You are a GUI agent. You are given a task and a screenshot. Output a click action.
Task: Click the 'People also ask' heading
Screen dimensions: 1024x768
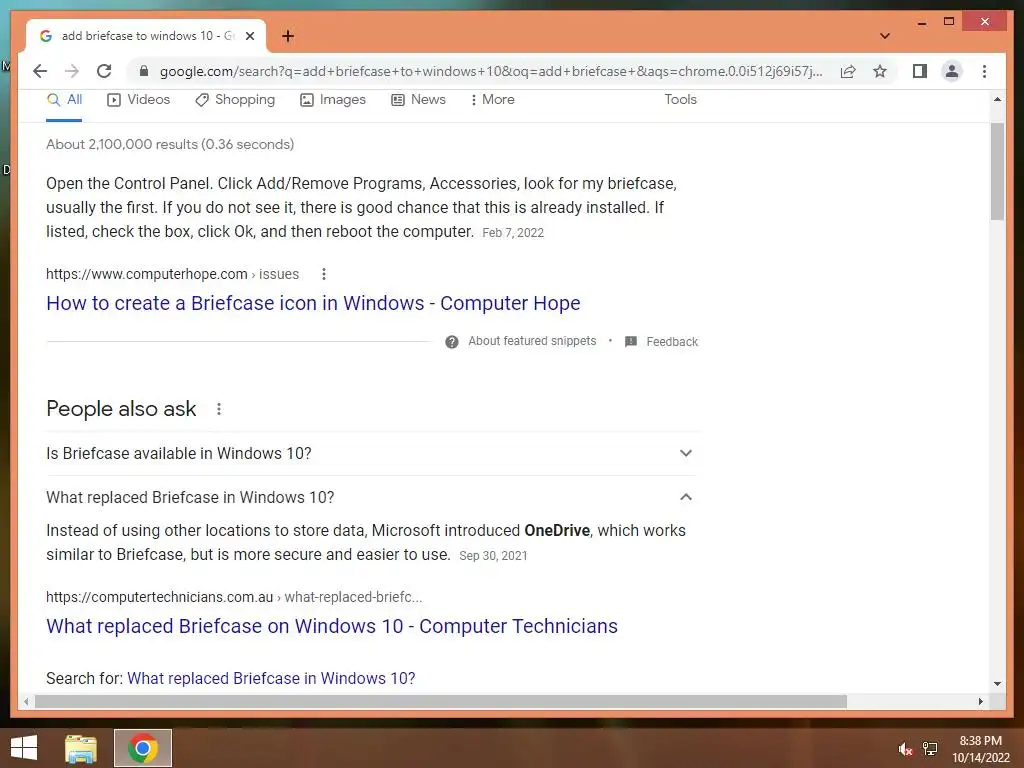point(121,409)
